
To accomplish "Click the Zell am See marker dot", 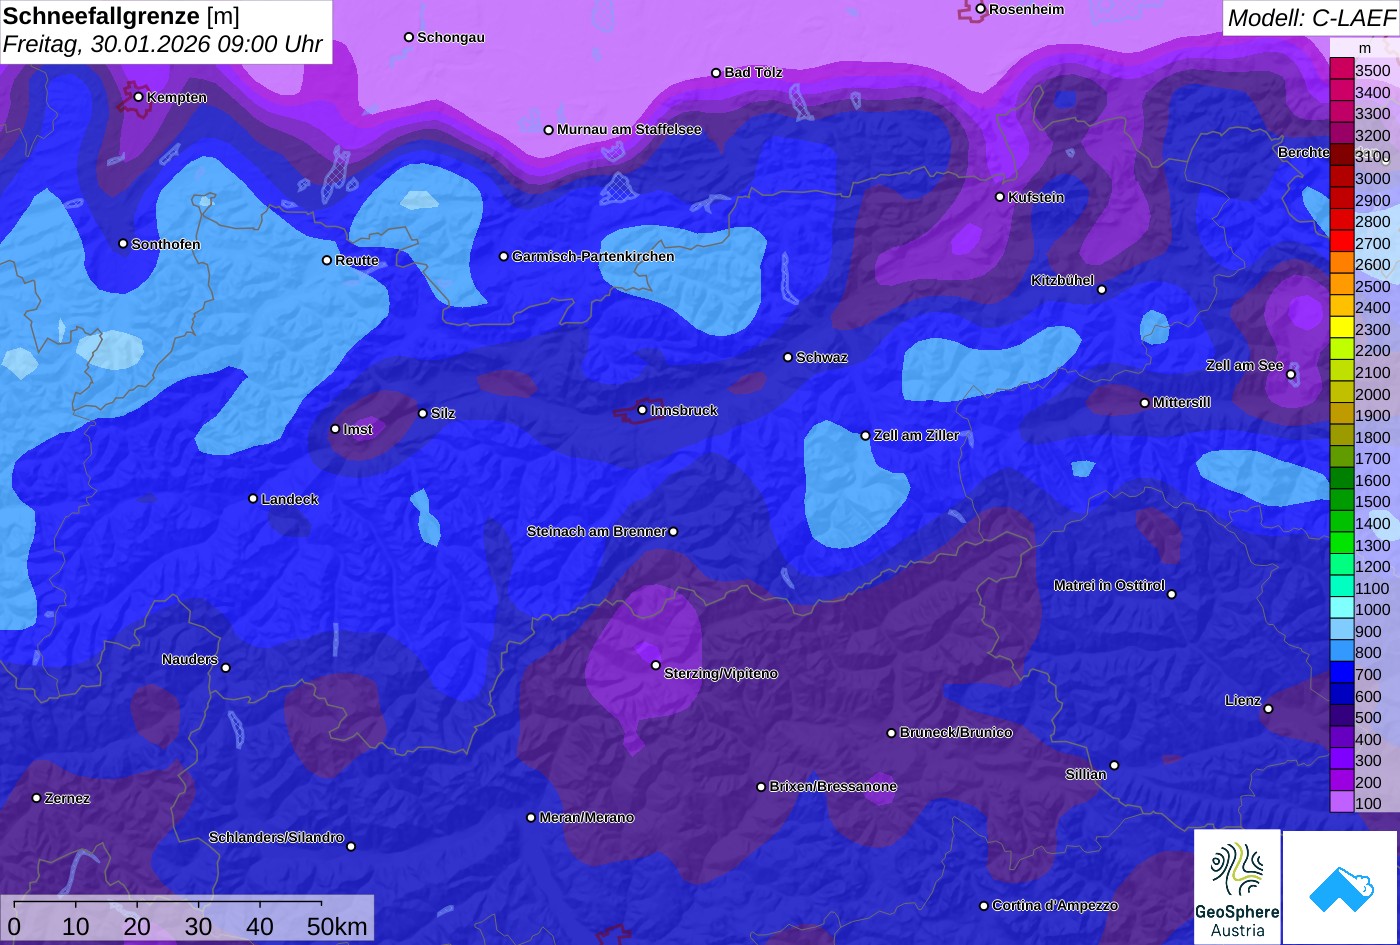I will click(x=1291, y=375).
